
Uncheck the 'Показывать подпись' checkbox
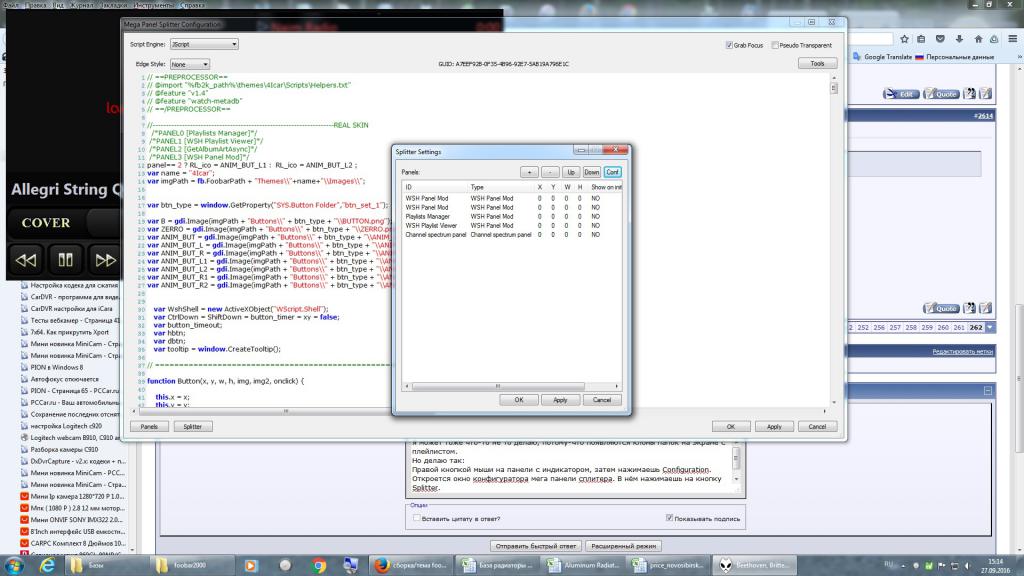pyautogui.click(x=670, y=519)
